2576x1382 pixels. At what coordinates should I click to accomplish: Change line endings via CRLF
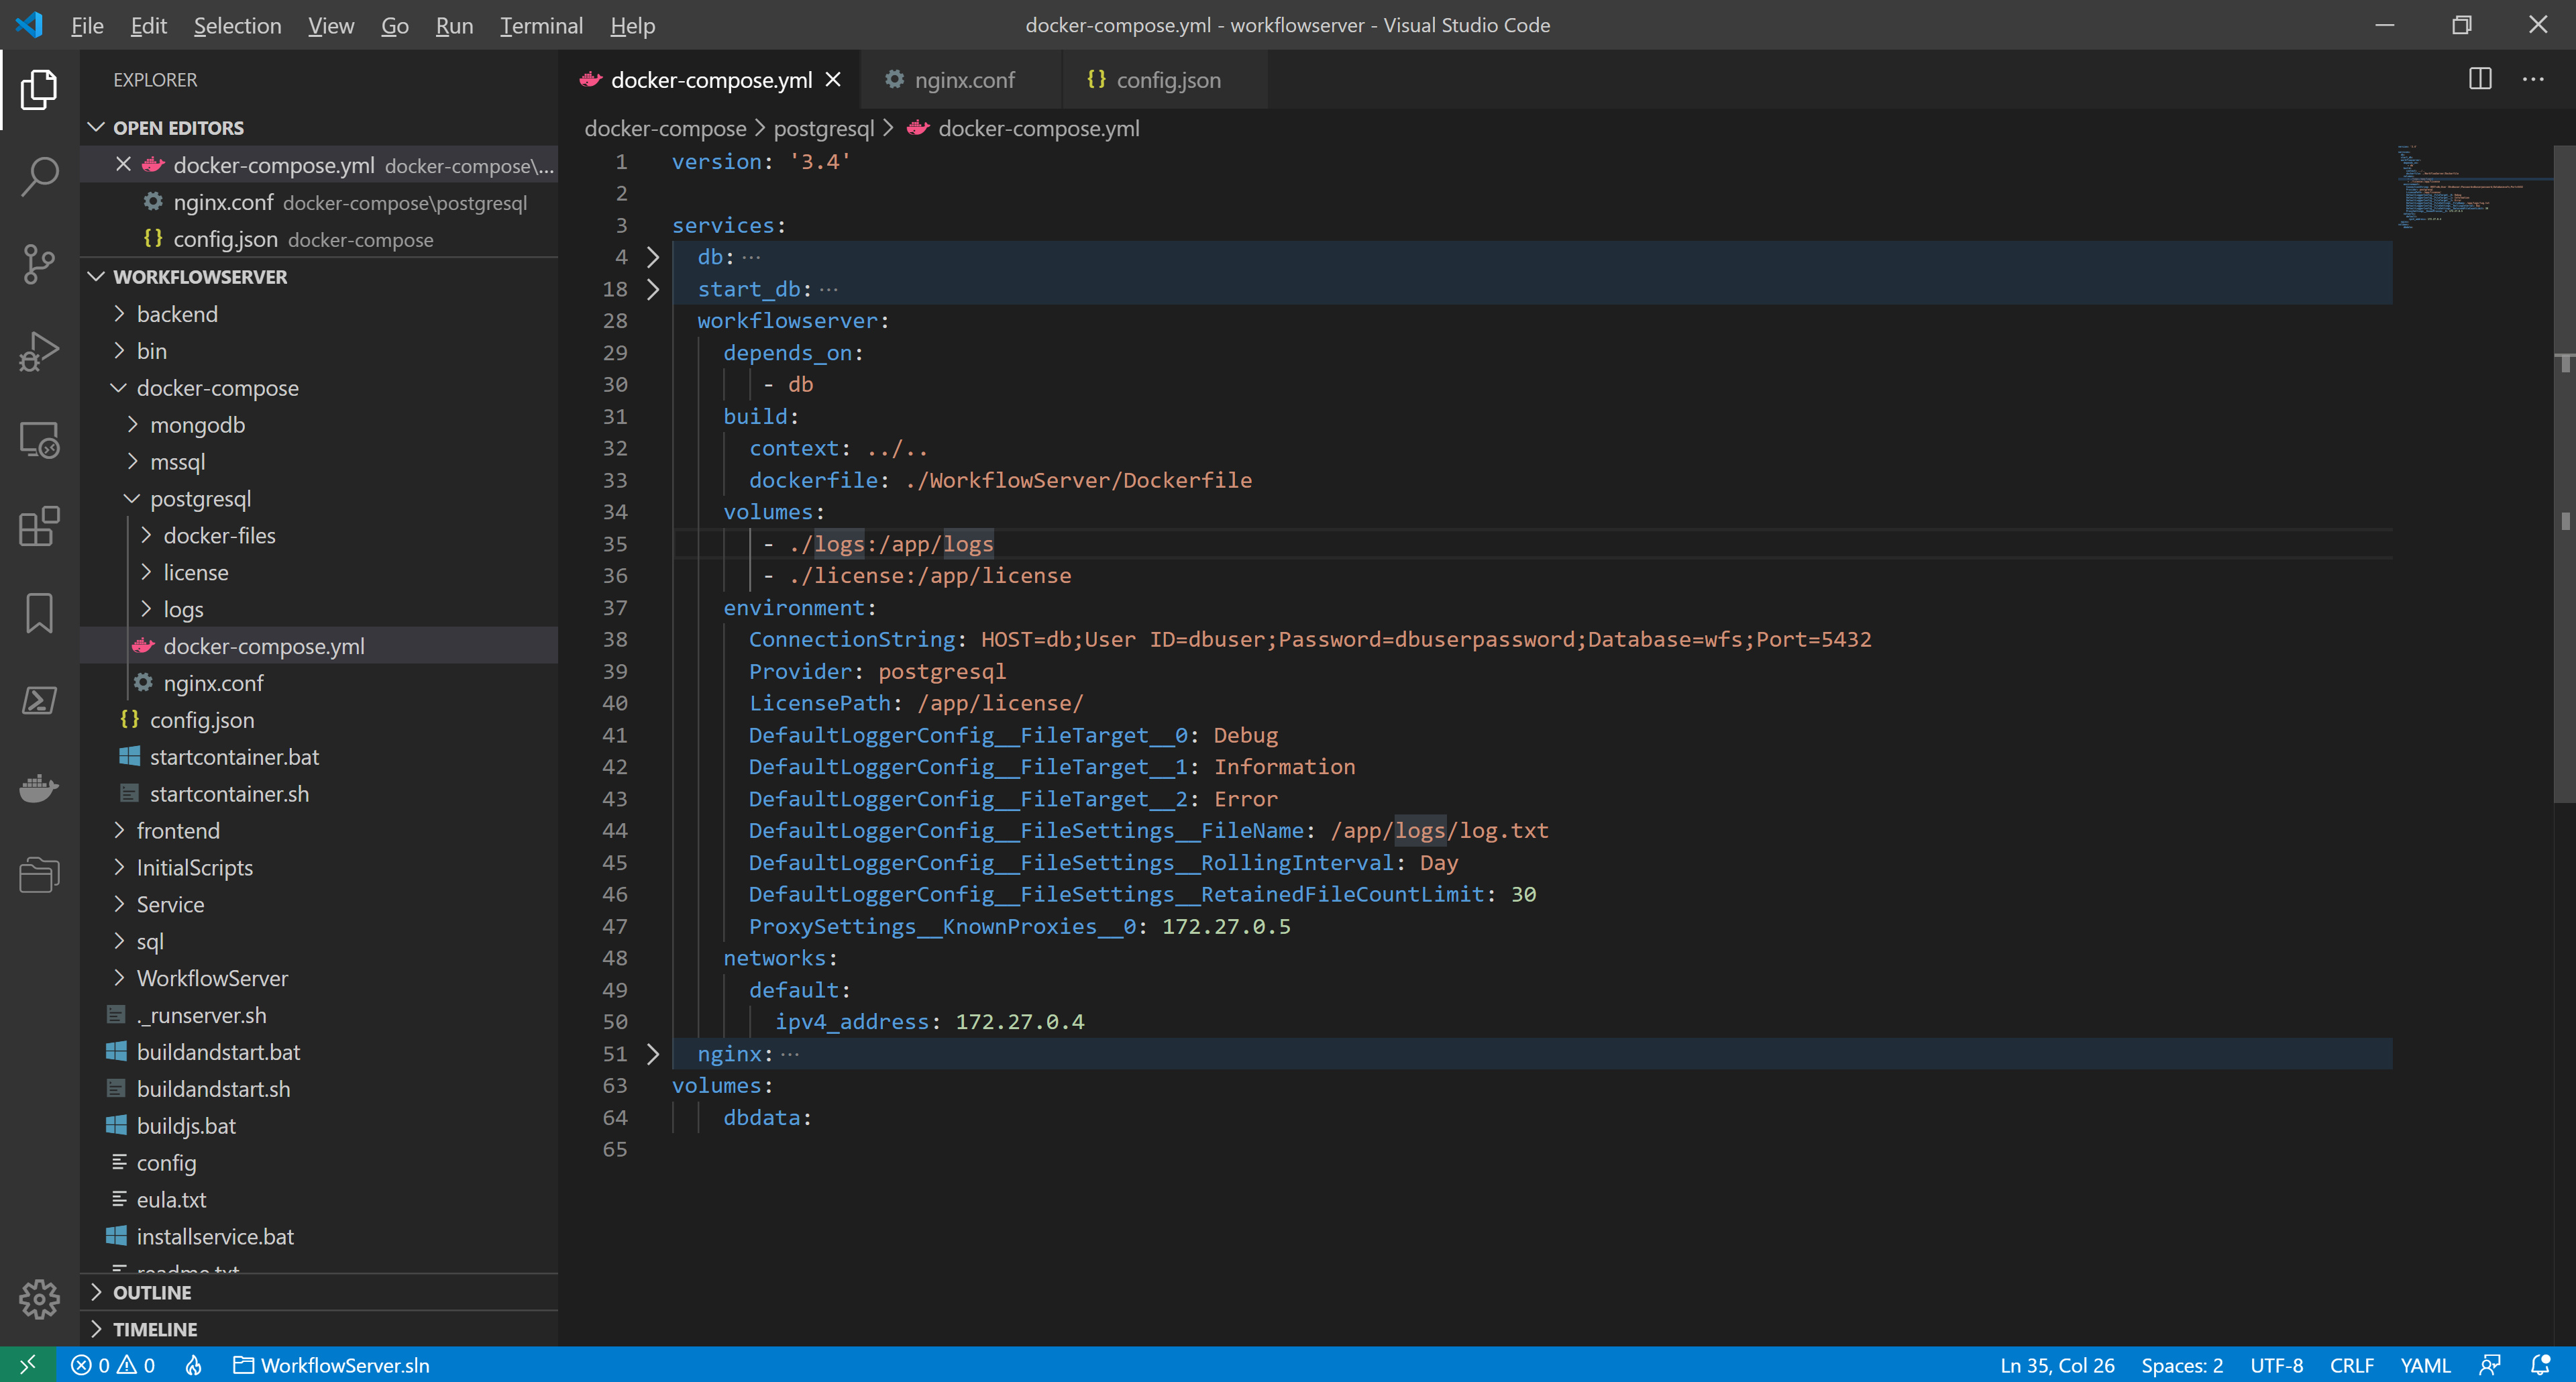pos(2351,1365)
